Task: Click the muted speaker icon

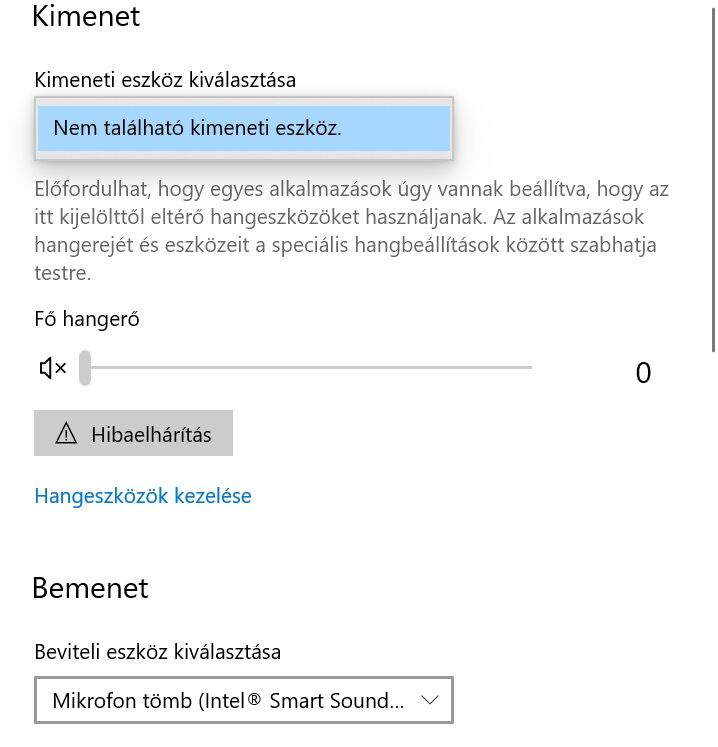Action: 53,368
